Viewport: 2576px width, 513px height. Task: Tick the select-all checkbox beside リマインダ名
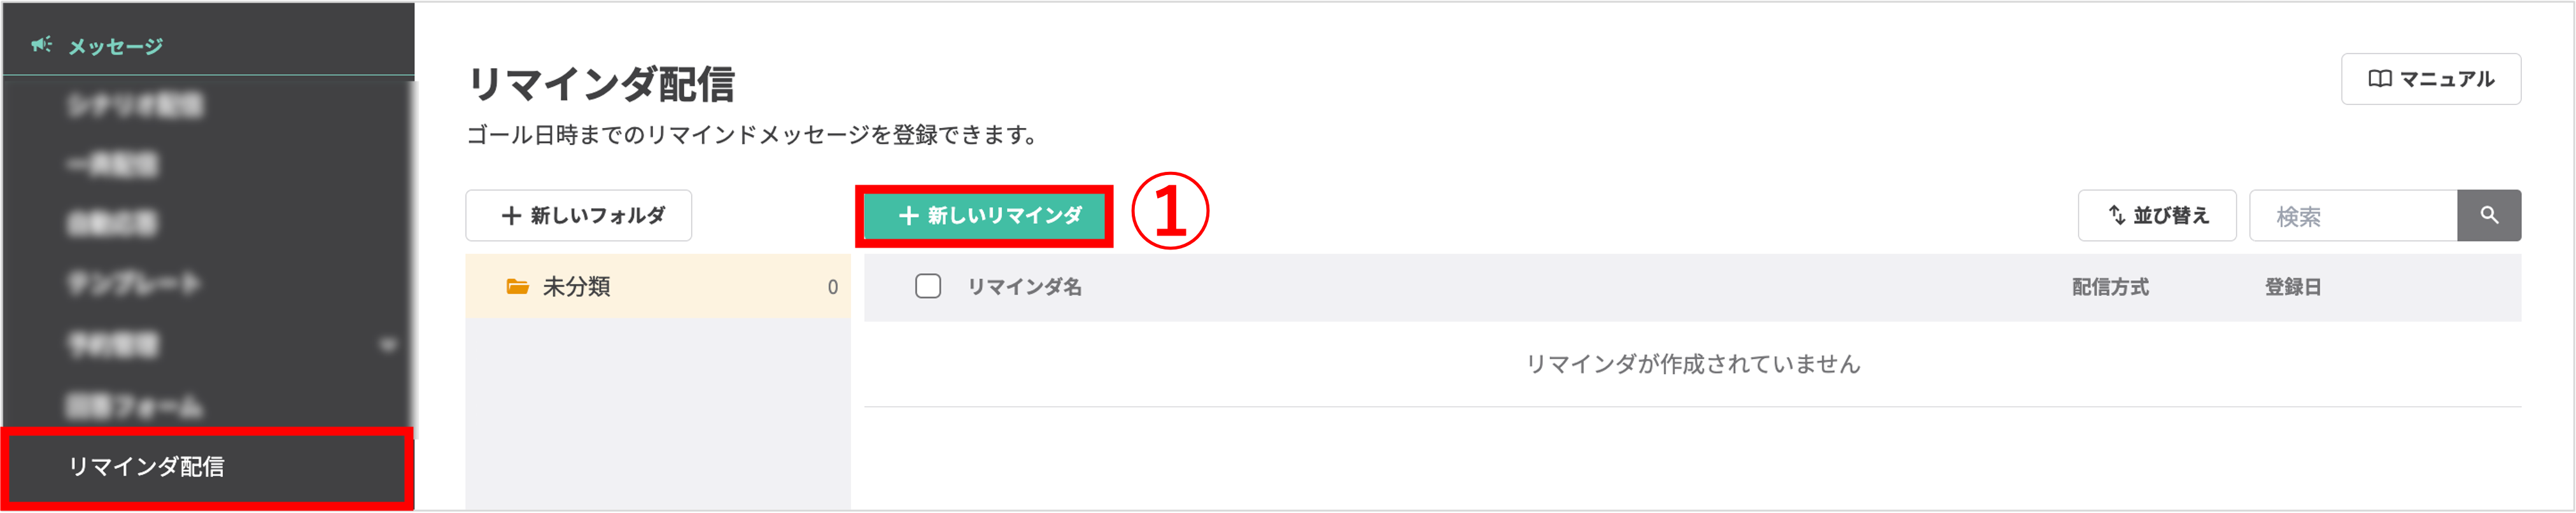[x=927, y=287]
